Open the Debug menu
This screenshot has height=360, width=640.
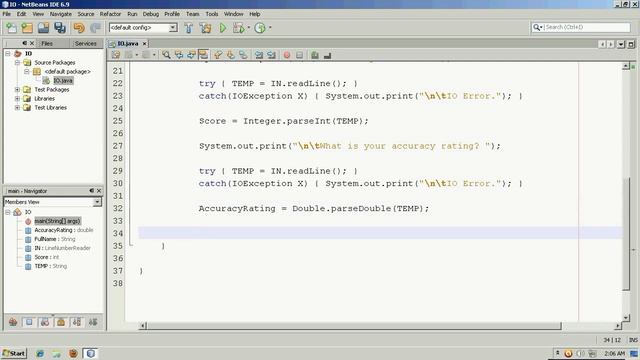151,14
